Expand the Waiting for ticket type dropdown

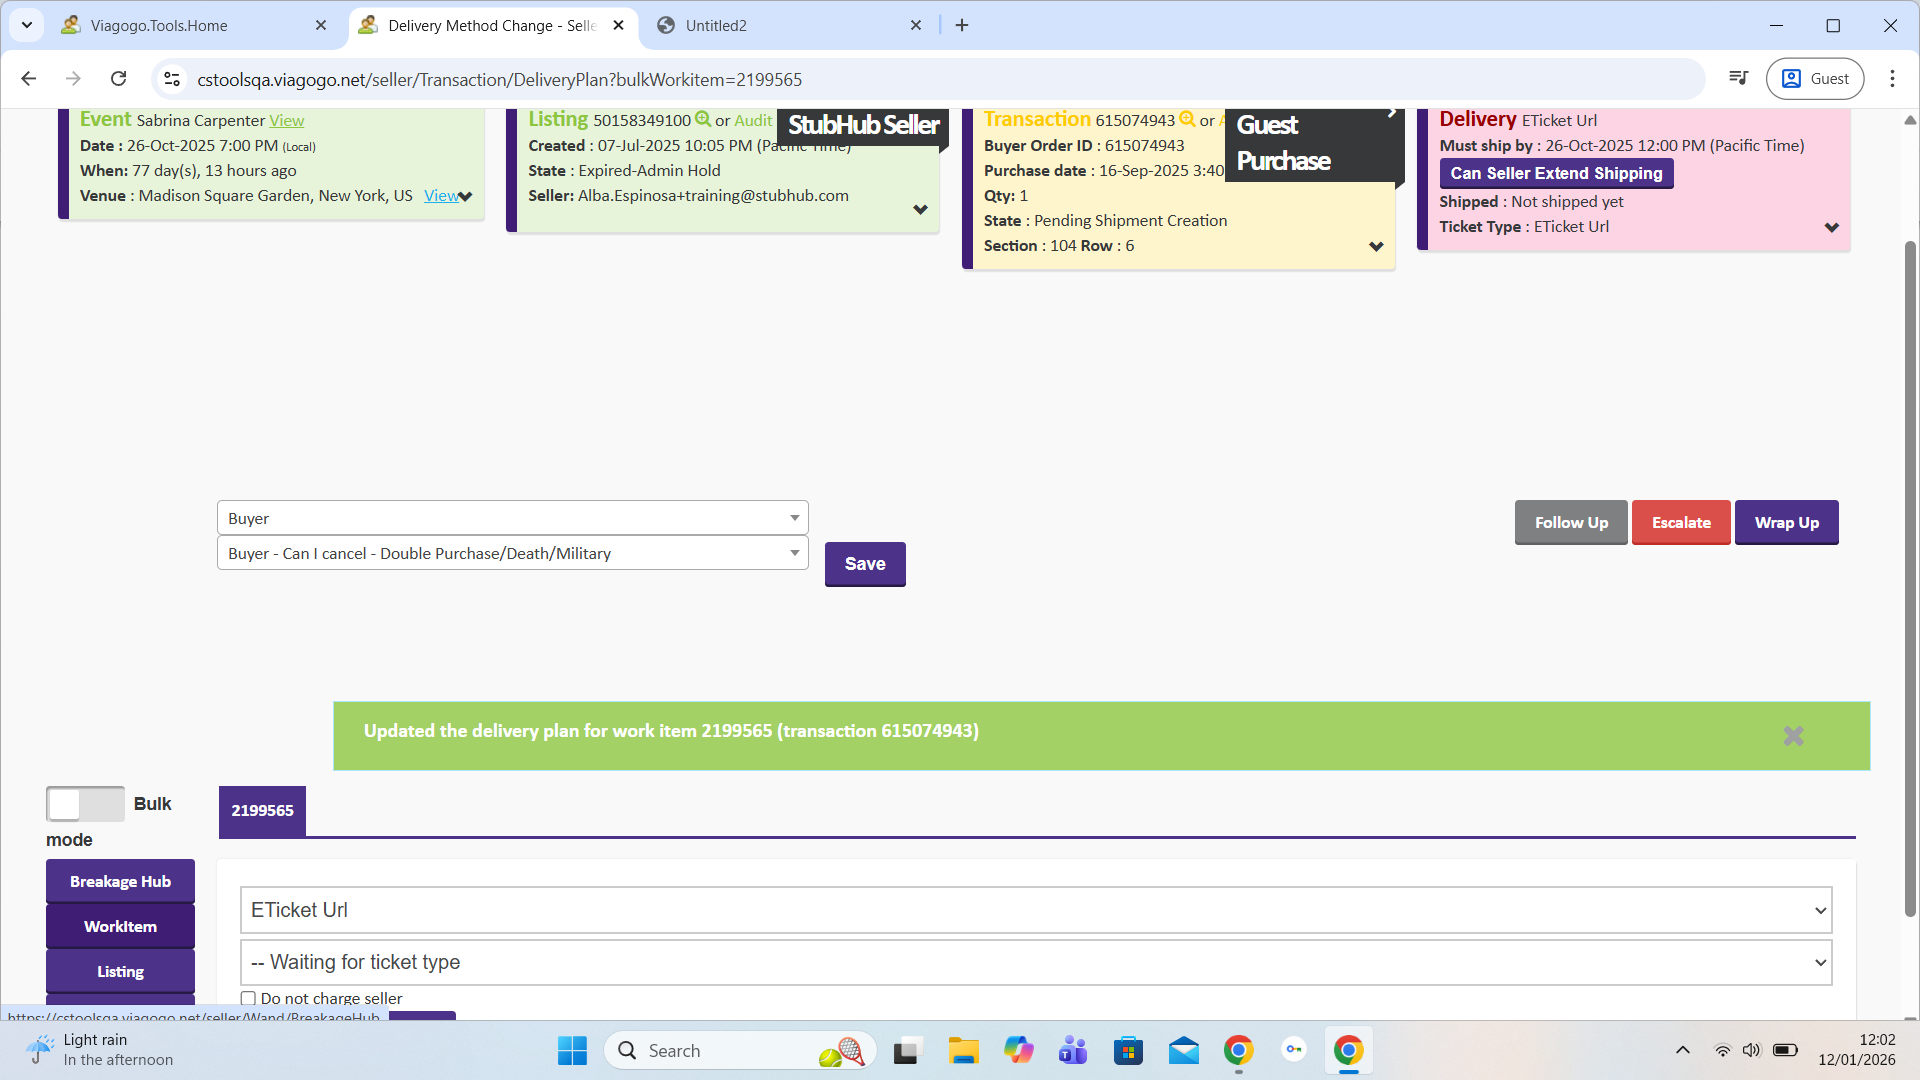(1035, 962)
